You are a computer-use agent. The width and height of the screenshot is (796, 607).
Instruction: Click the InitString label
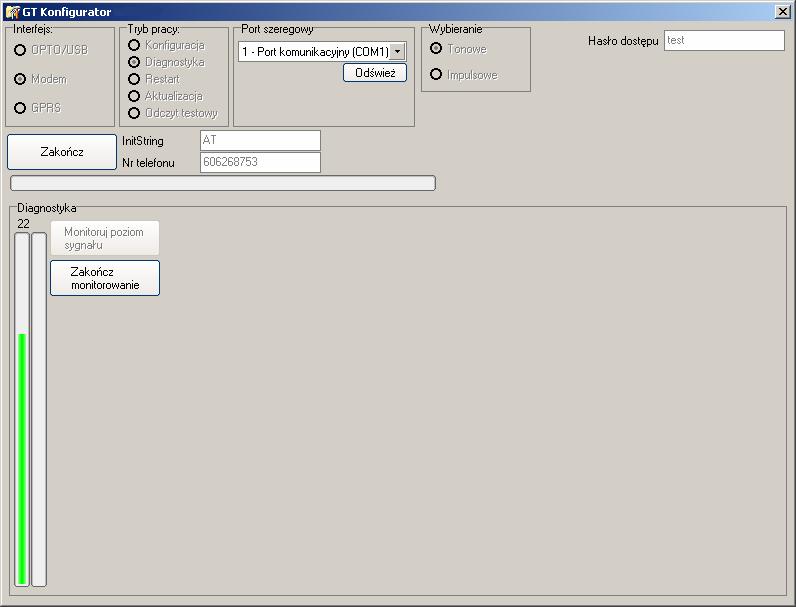tap(143, 141)
